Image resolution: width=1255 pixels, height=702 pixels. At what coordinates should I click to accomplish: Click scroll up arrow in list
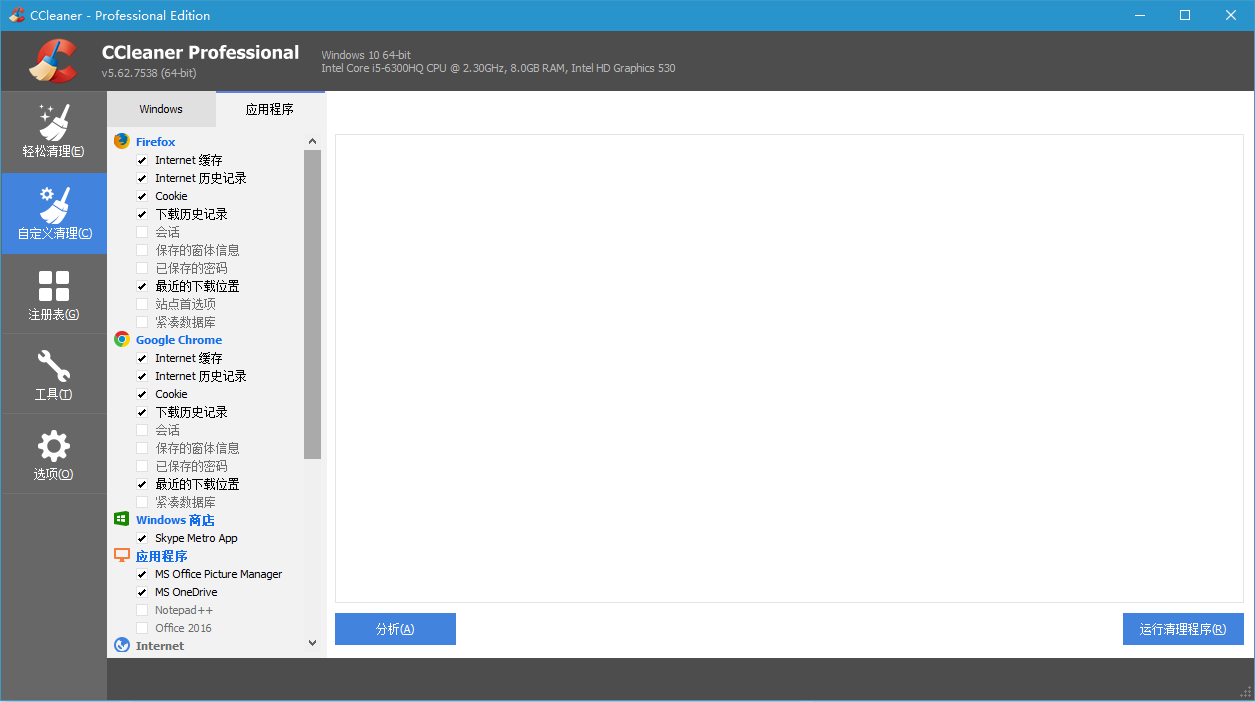(x=312, y=141)
